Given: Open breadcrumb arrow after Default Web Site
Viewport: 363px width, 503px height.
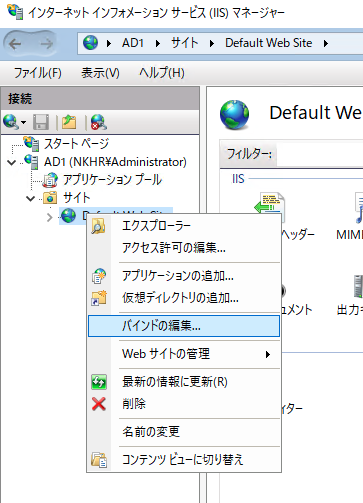Looking at the screenshot, I should point(326,43).
